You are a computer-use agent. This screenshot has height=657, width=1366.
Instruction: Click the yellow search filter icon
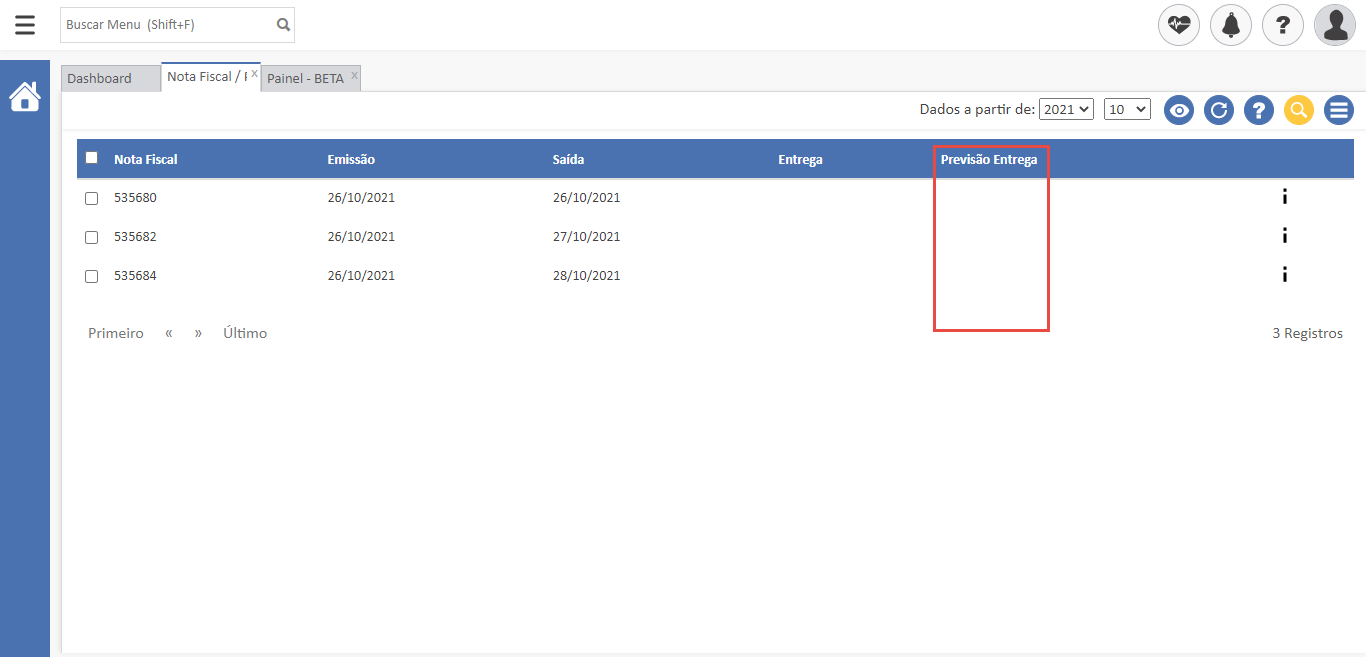[x=1299, y=110]
